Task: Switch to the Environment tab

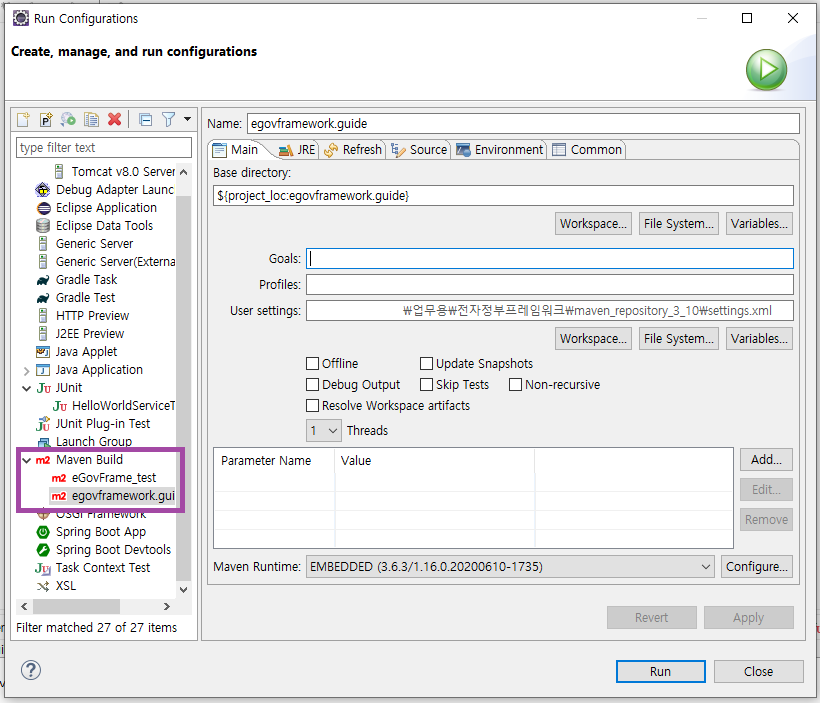Action: (x=499, y=150)
